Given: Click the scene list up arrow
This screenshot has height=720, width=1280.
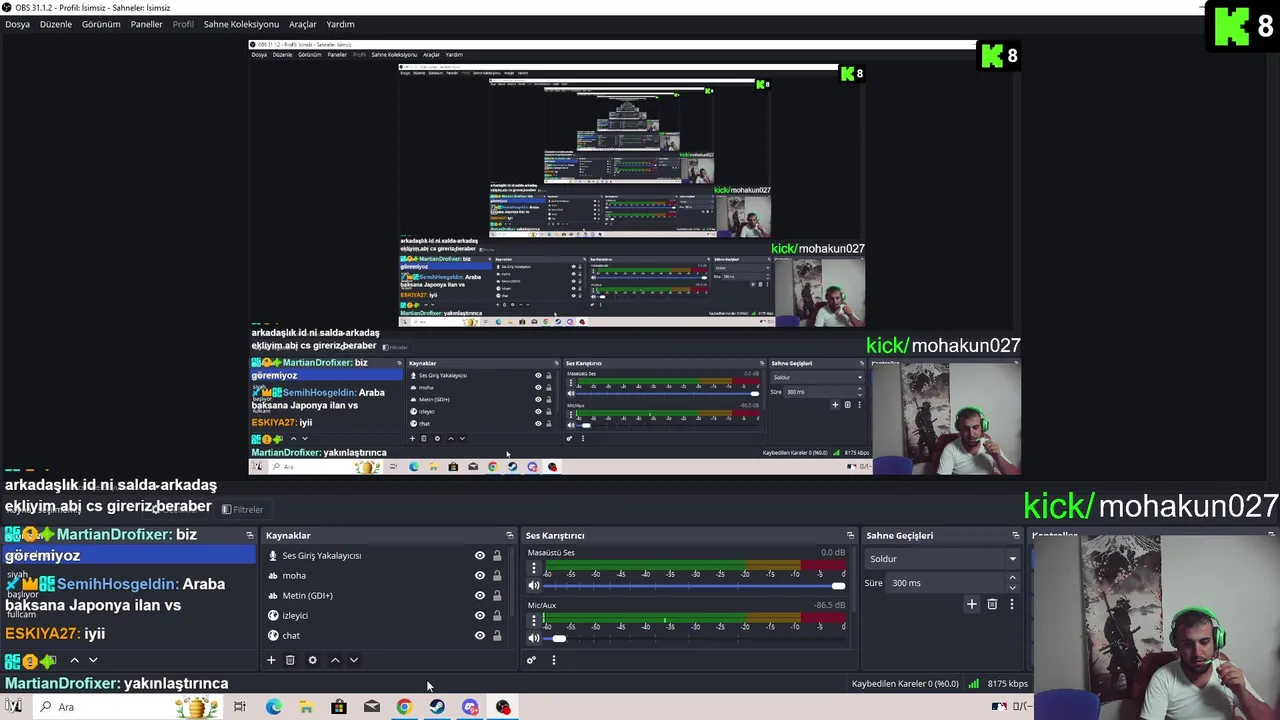Looking at the screenshot, I should pyautogui.click(x=74, y=660).
